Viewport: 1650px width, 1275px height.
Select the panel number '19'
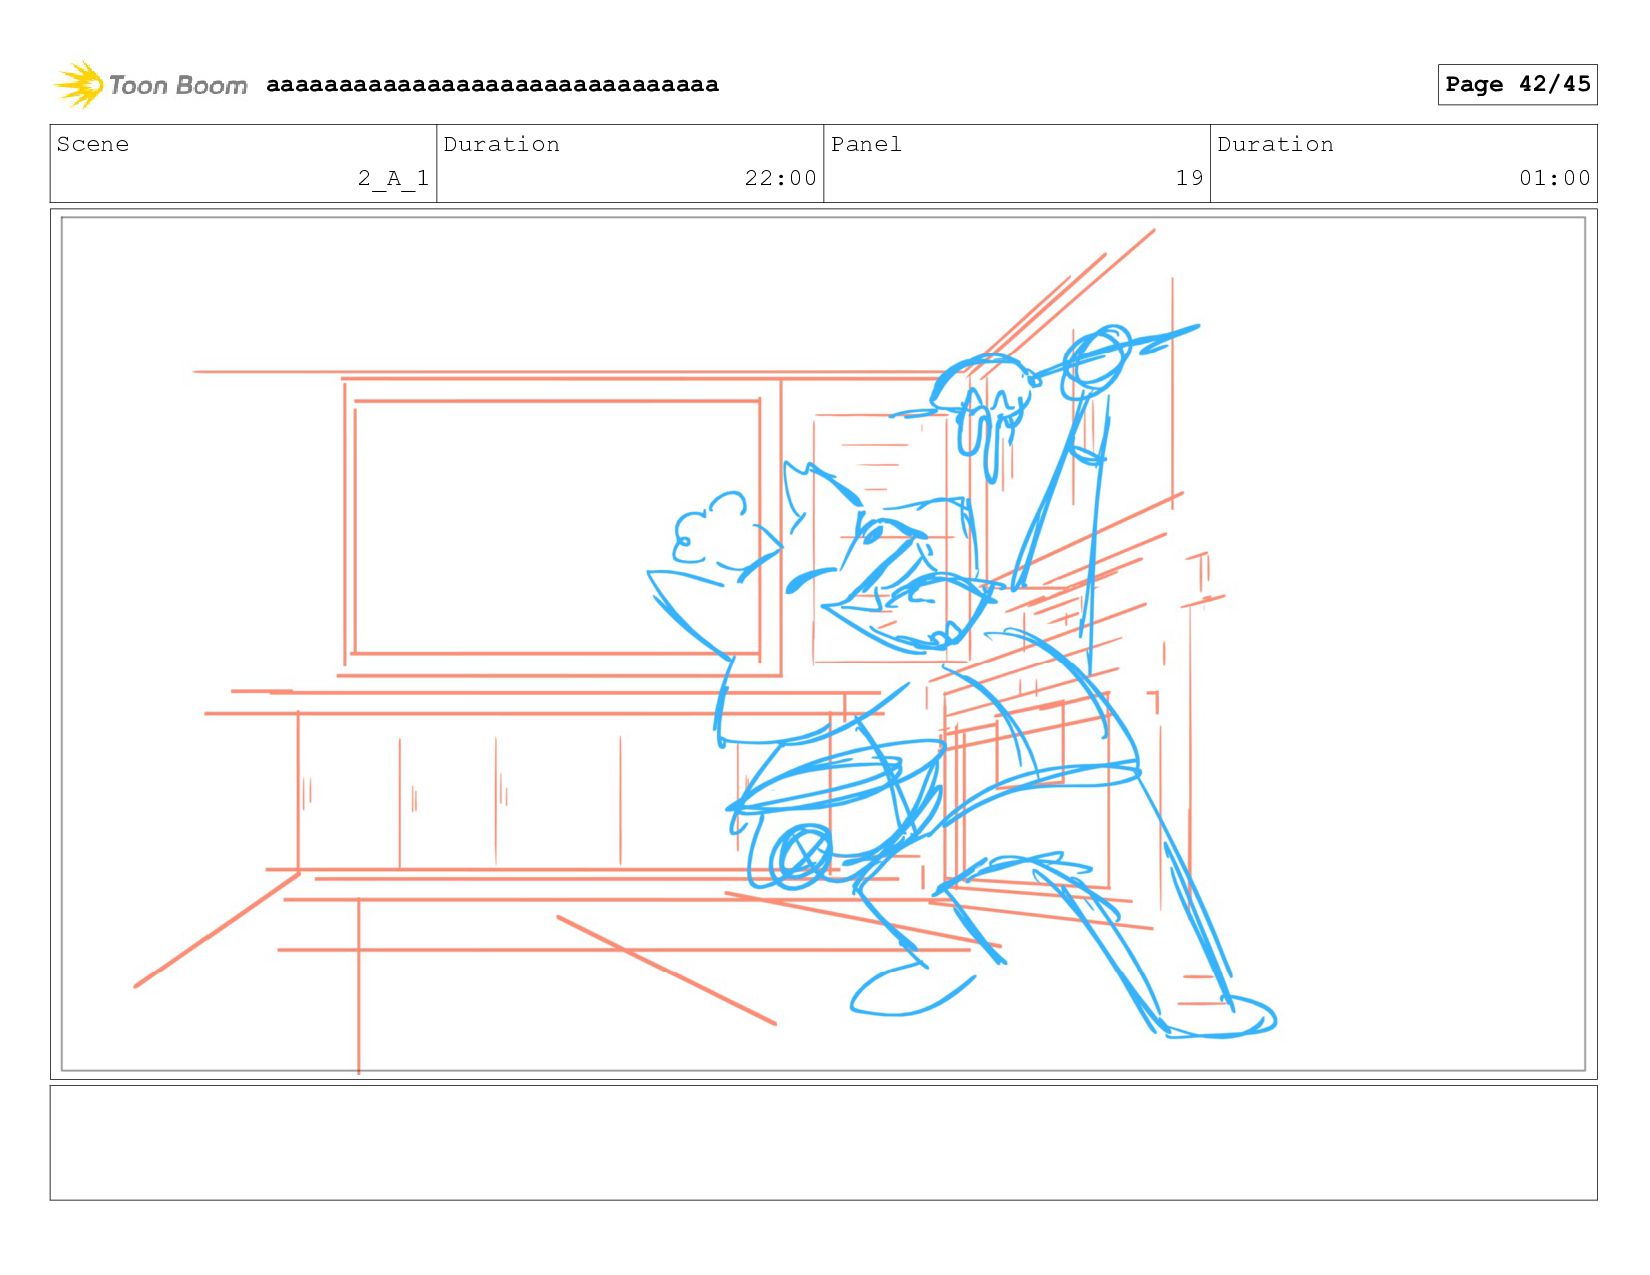1189,178
